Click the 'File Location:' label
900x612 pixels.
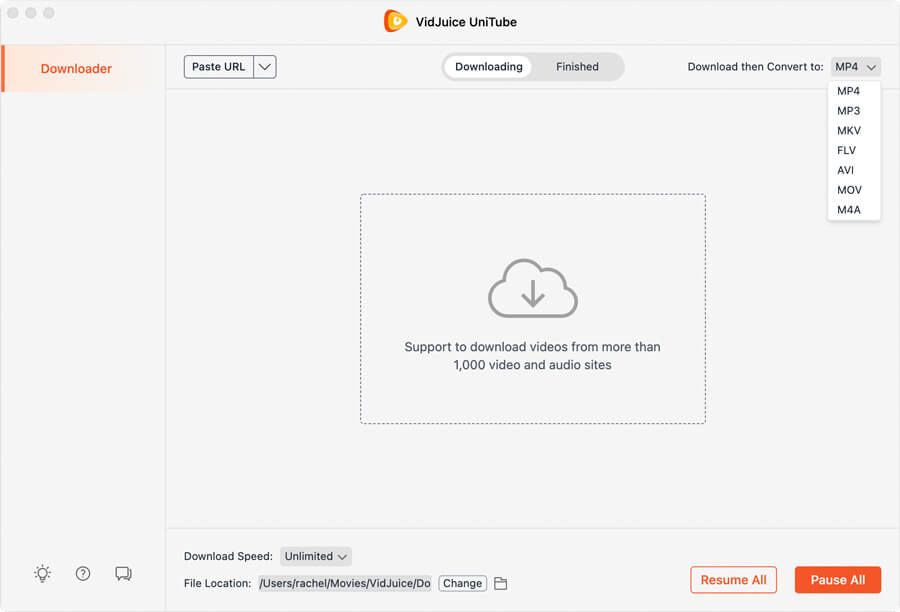(x=218, y=583)
